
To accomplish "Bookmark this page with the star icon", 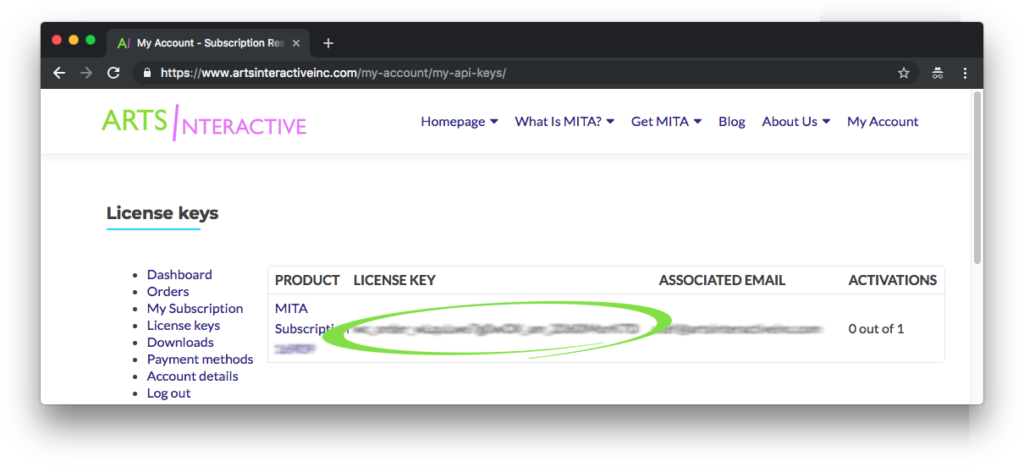I will [x=903, y=73].
